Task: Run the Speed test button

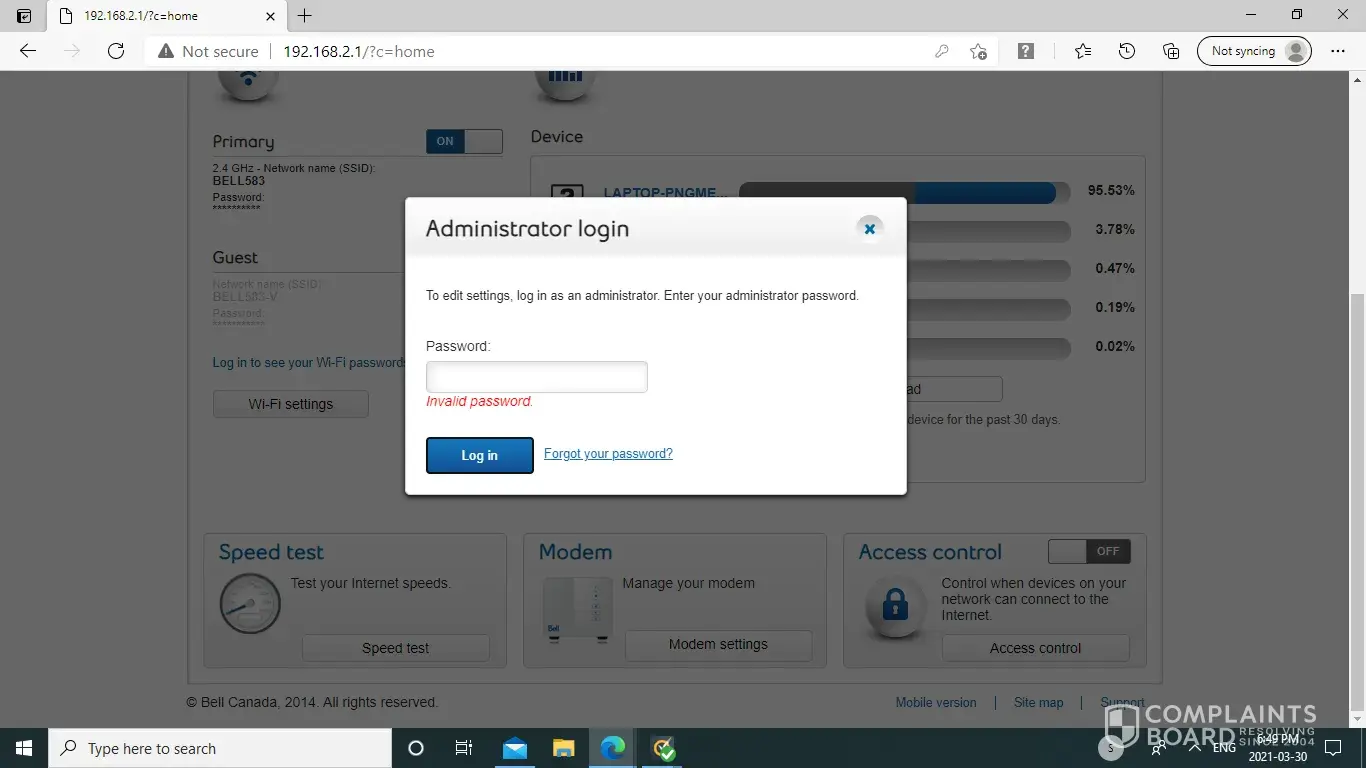Action: 396,648
